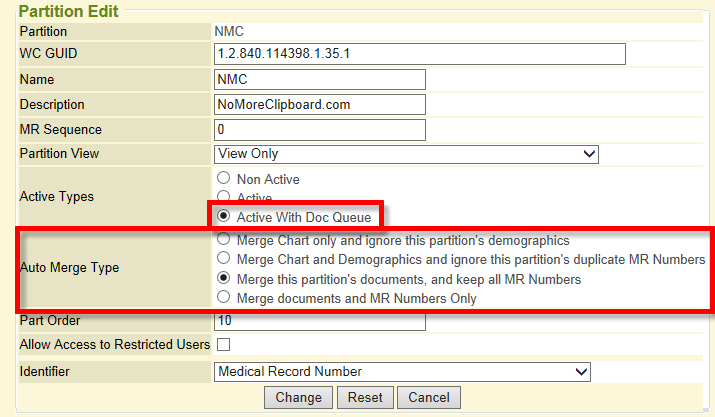715x417 pixels.
Task: Choose Merge Chart only radio option
Action: click(224, 241)
